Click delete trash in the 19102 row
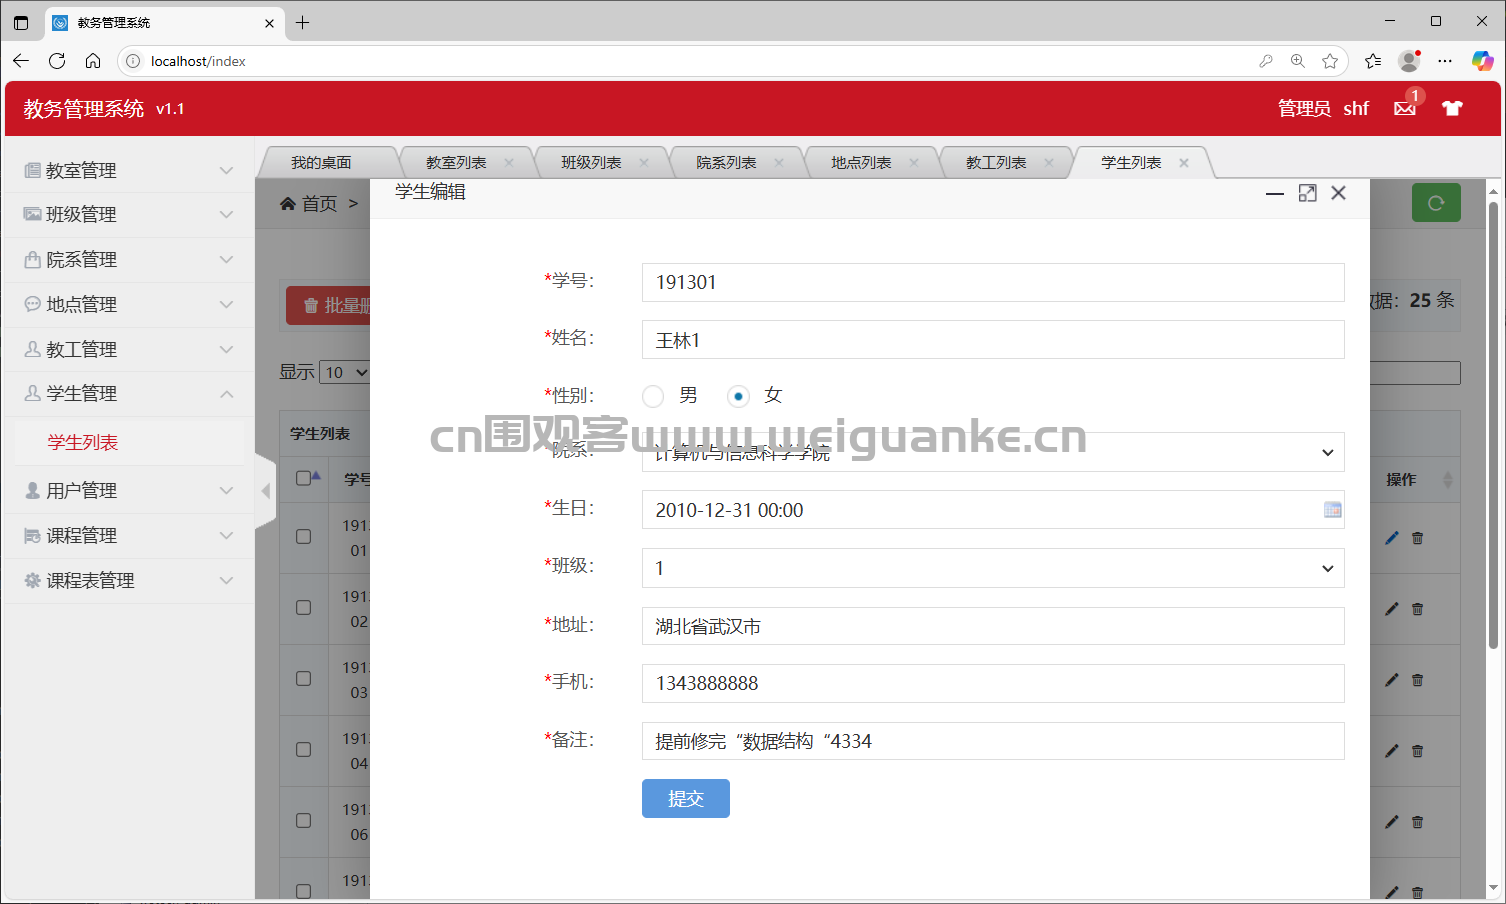 1417,609
